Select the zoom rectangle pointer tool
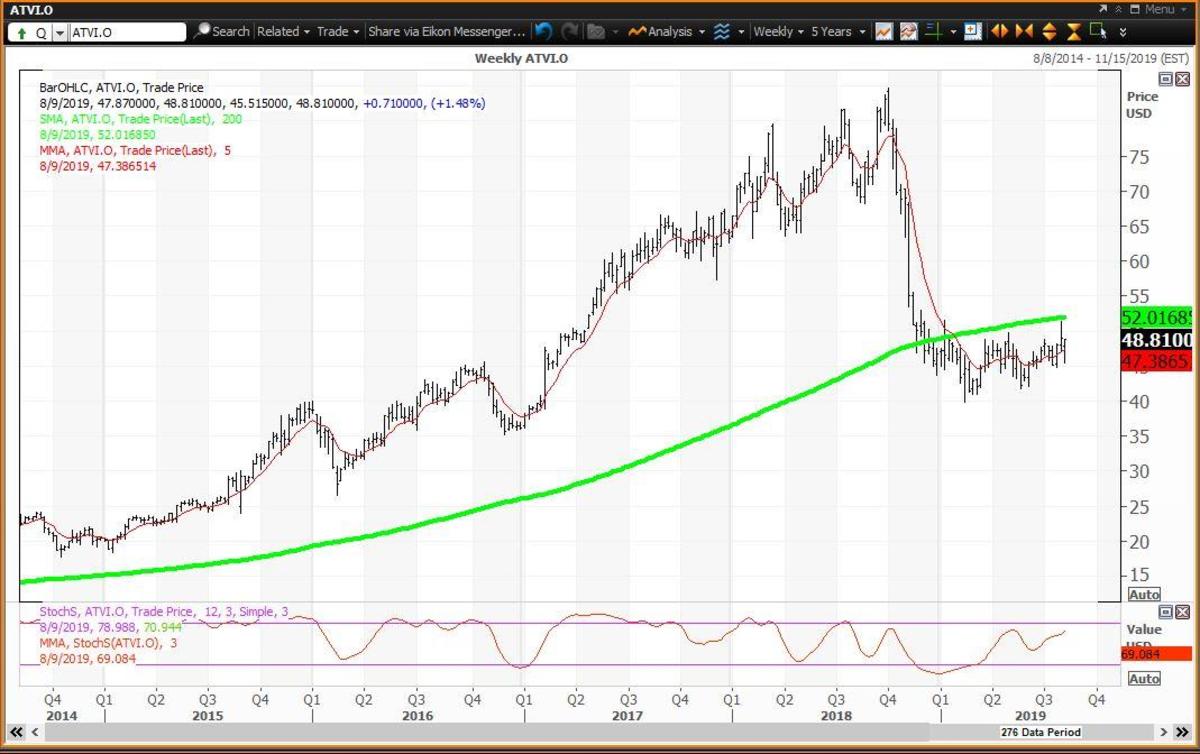Image resolution: width=1200 pixels, height=754 pixels. click(x=1099, y=31)
